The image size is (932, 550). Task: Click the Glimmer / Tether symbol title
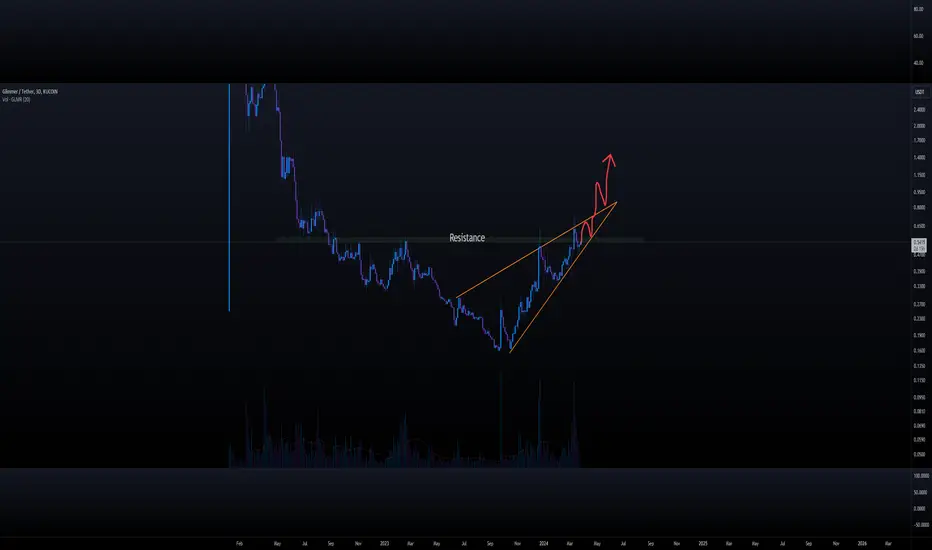(30, 92)
